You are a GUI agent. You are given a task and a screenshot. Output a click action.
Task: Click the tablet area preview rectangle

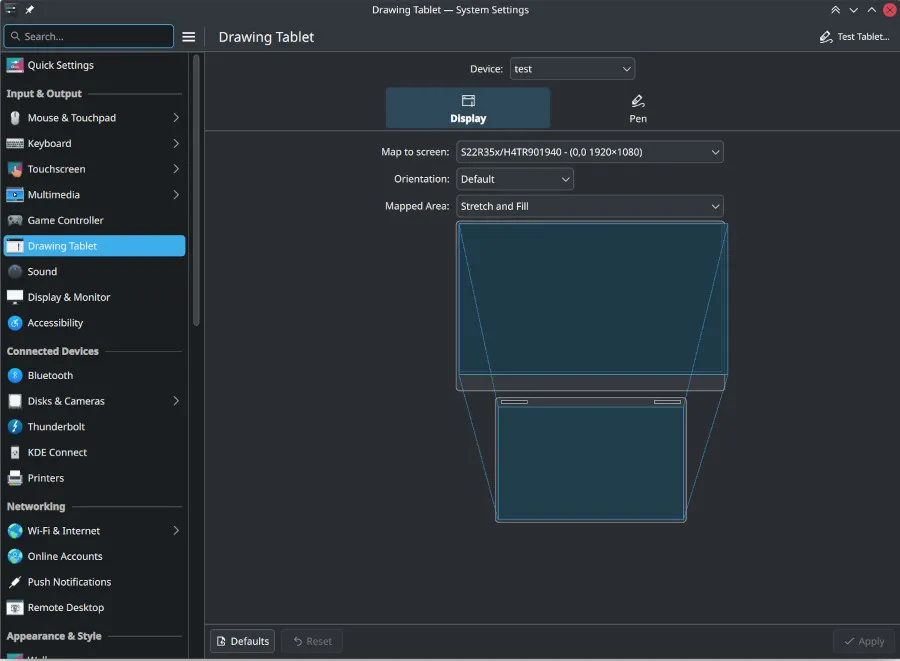pos(590,463)
